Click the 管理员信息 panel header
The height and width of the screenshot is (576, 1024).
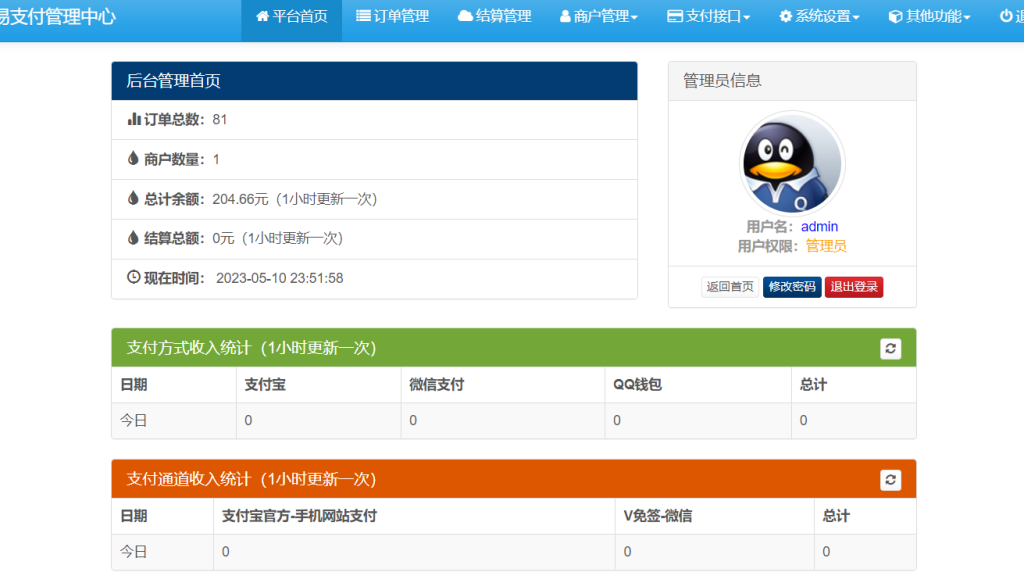[x=792, y=81]
